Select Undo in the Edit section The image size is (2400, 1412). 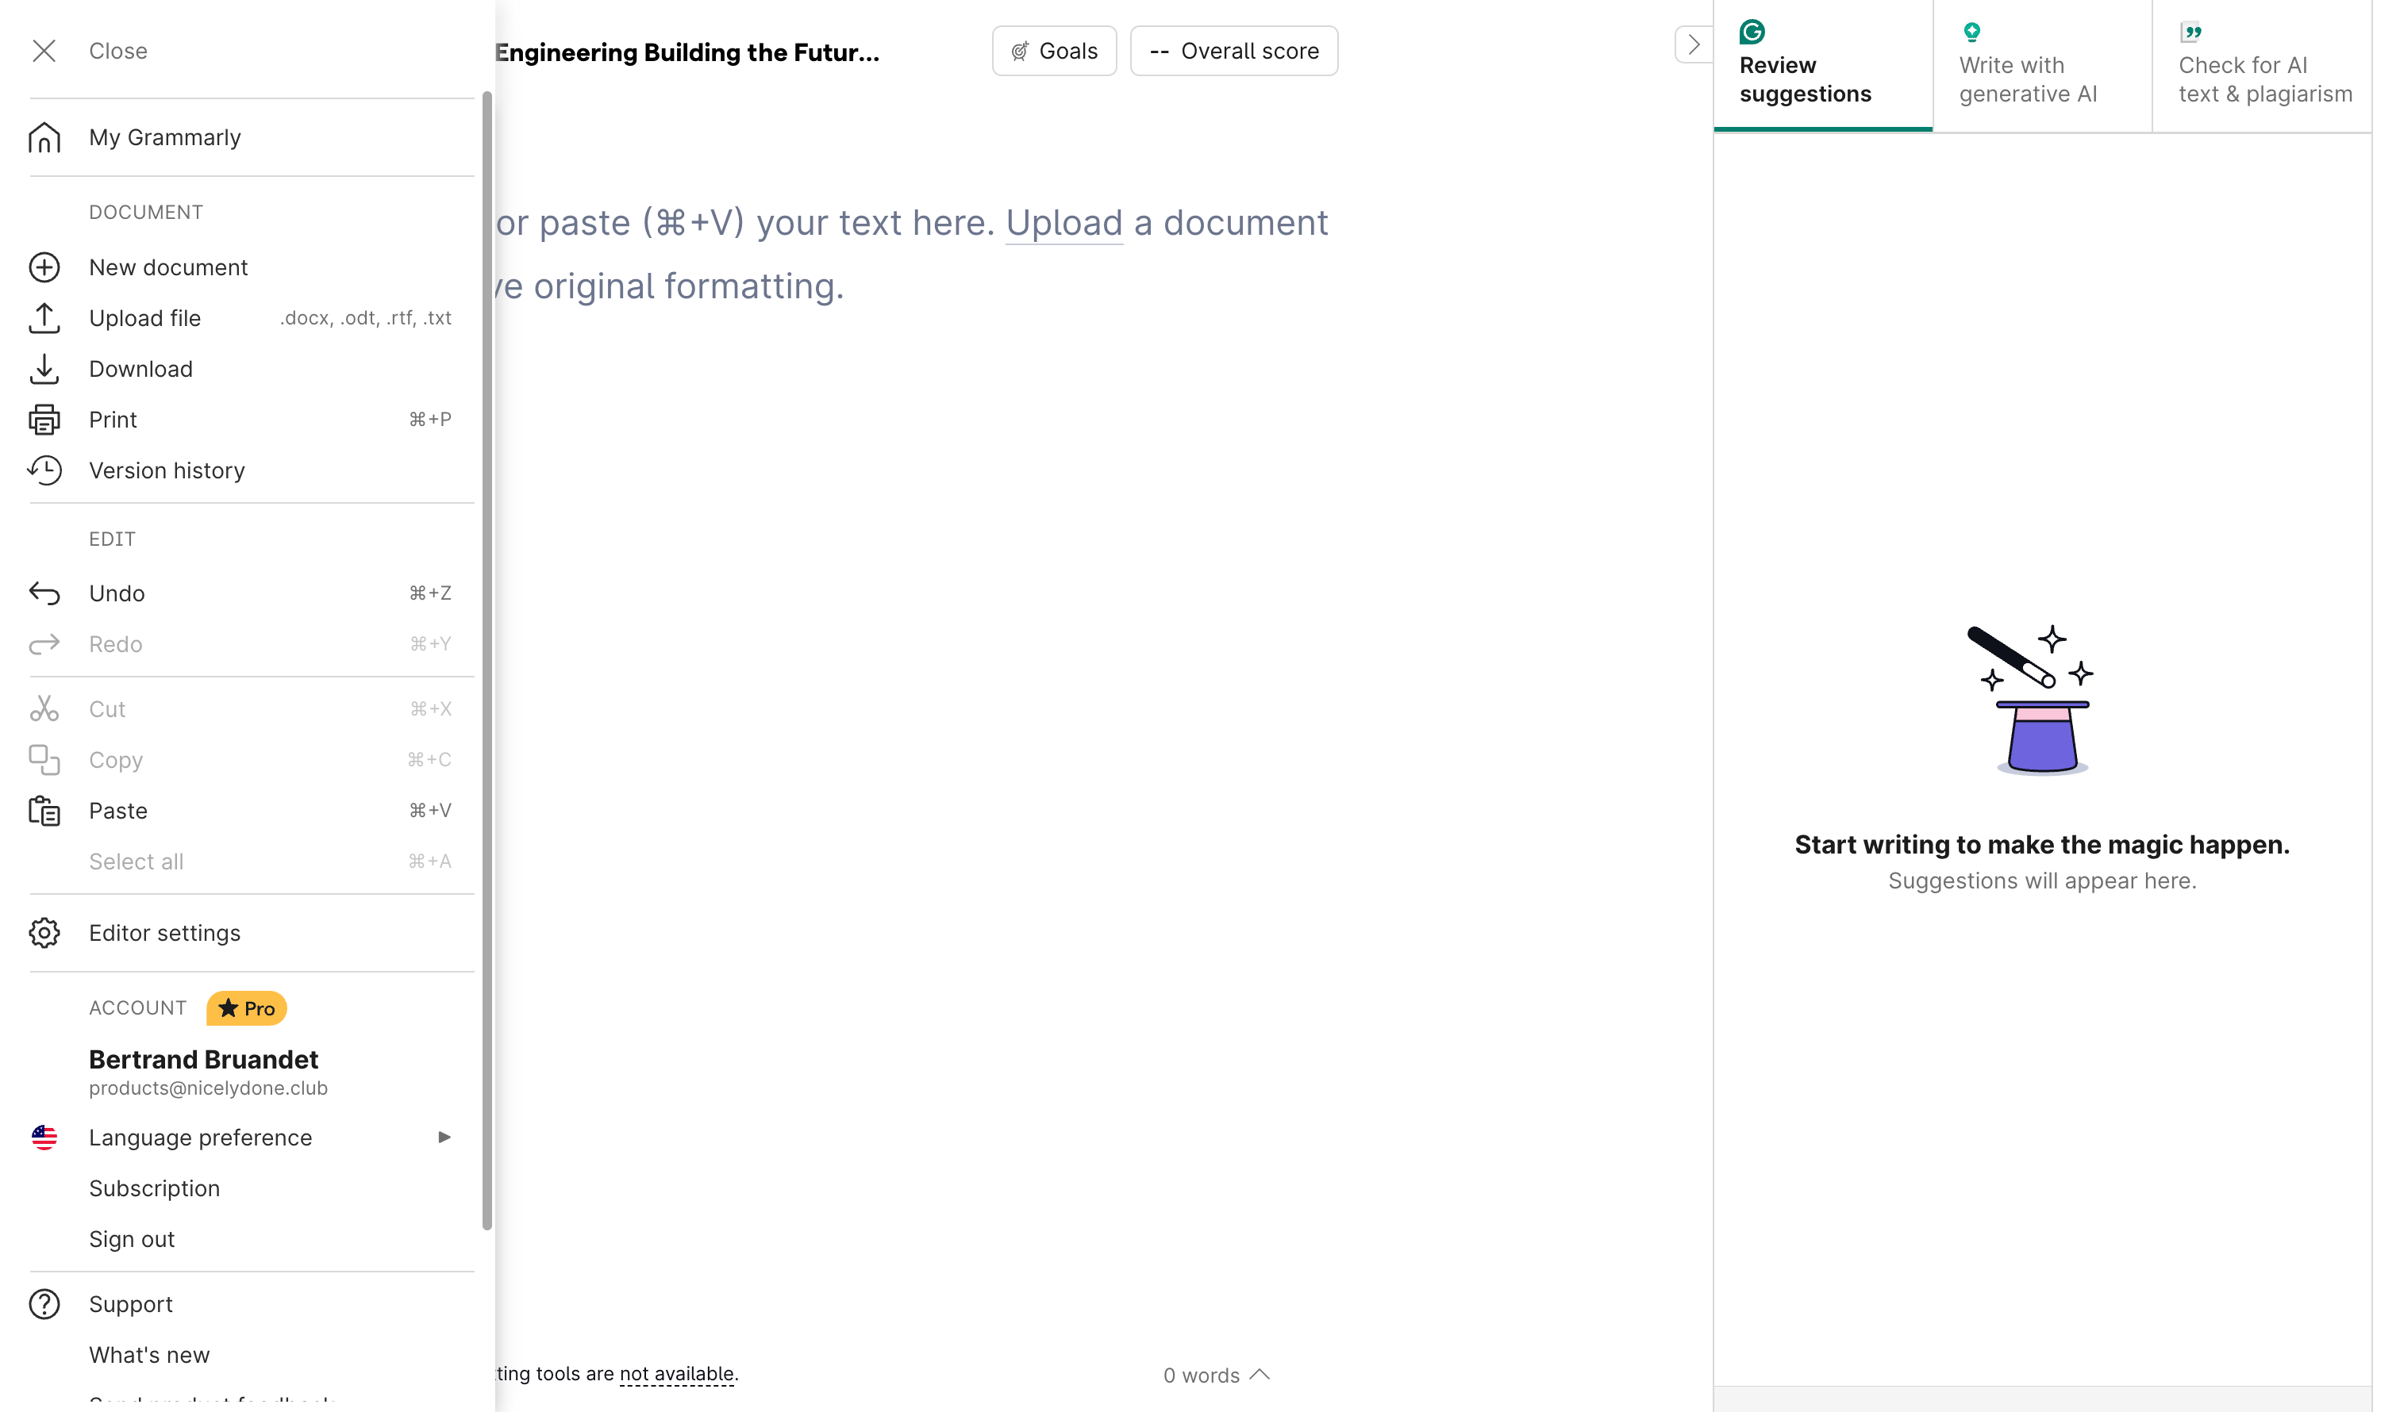[252, 593]
